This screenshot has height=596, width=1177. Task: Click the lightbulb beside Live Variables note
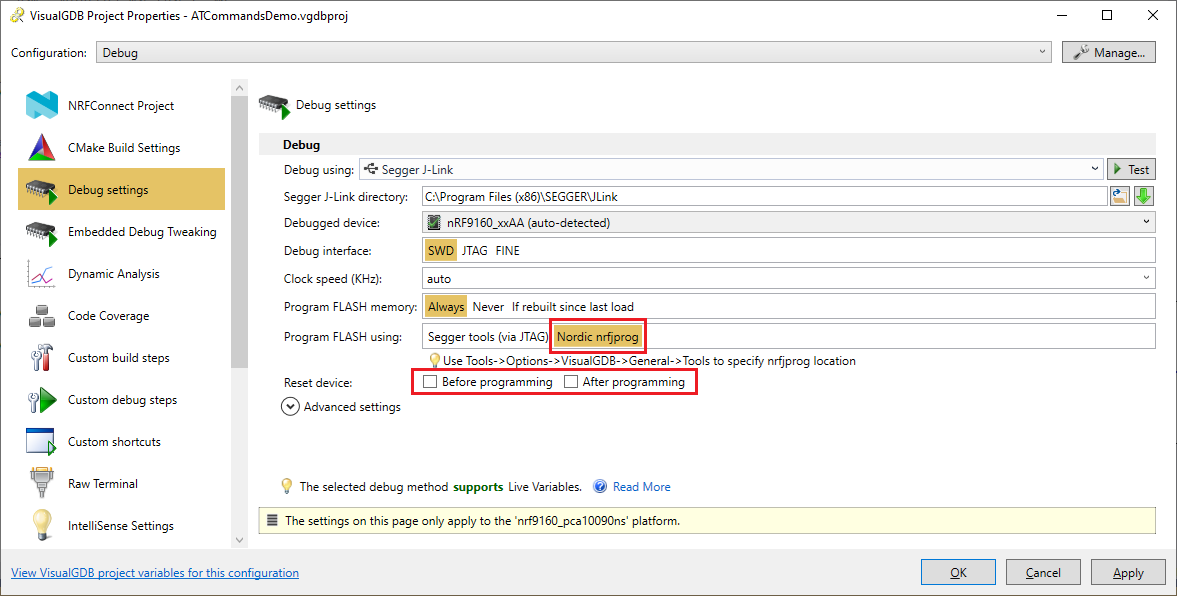click(287, 486)
